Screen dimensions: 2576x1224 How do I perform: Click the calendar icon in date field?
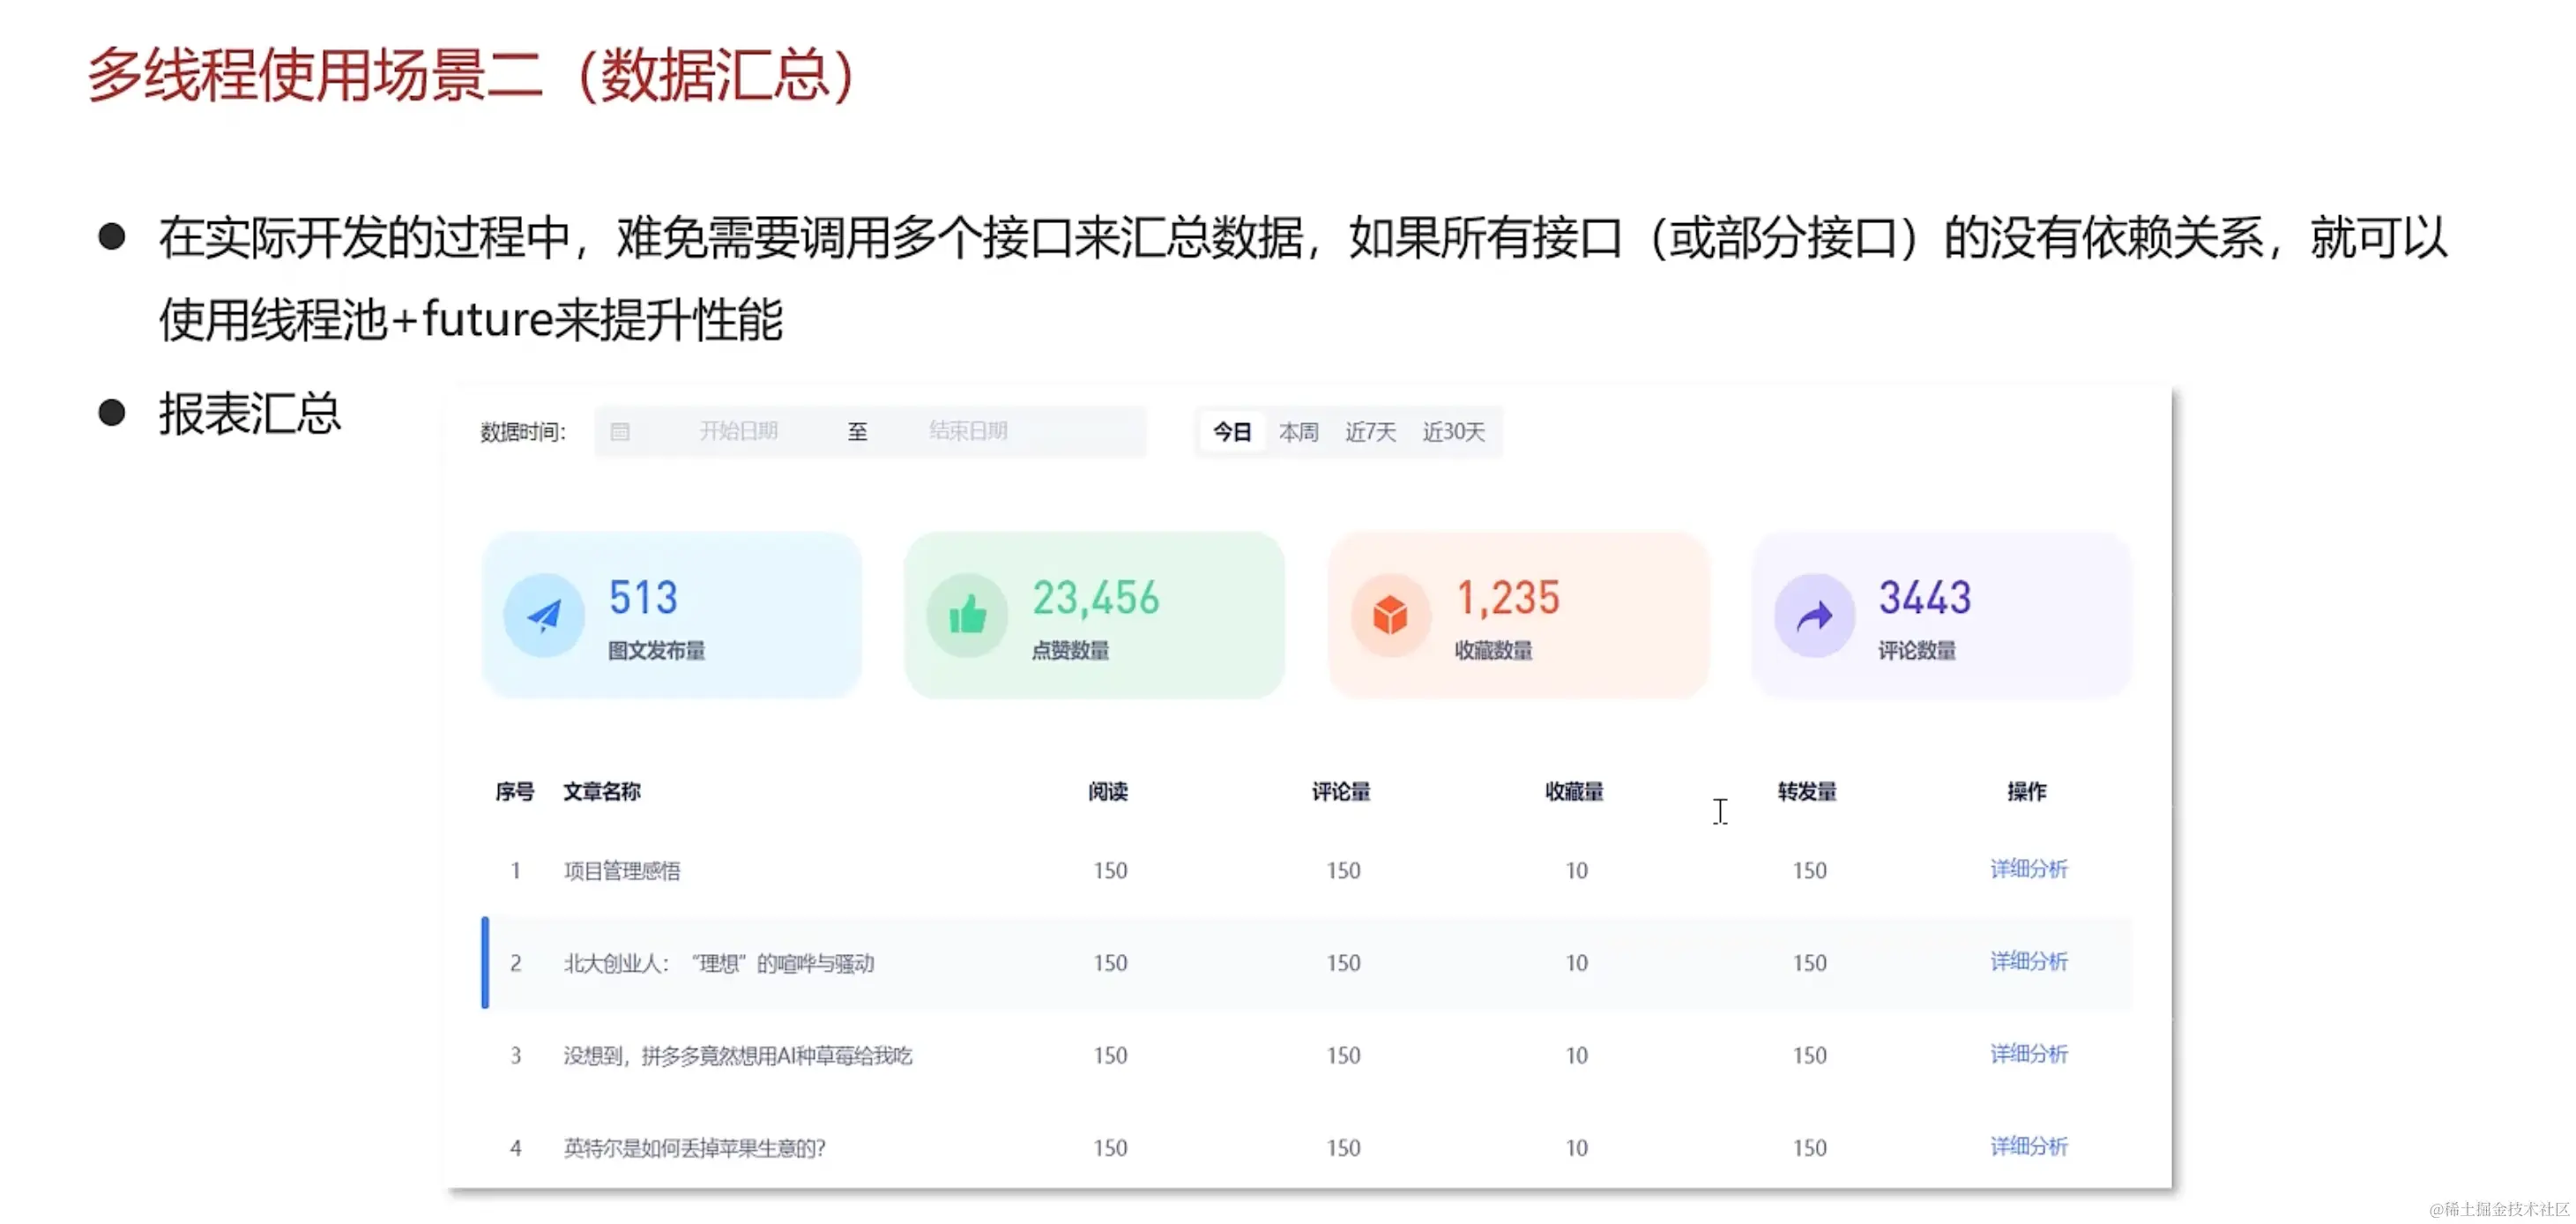620,432
